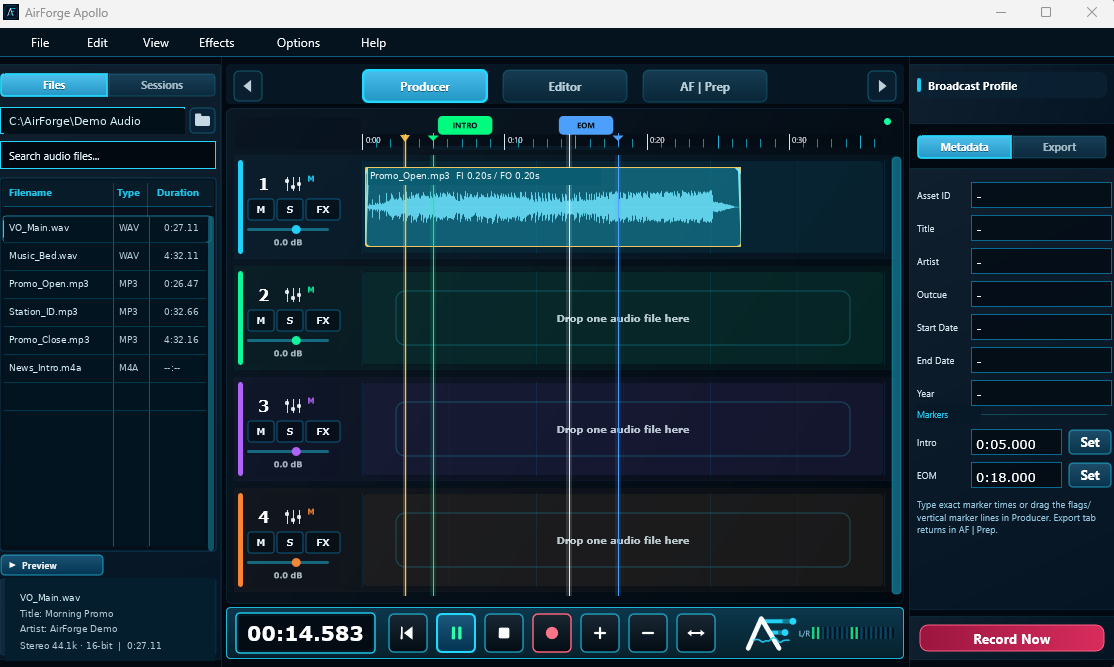The height and width of the screenshot is (667, 1114).
Task: Pause playback in transport bar
Action: coord(456,633)
